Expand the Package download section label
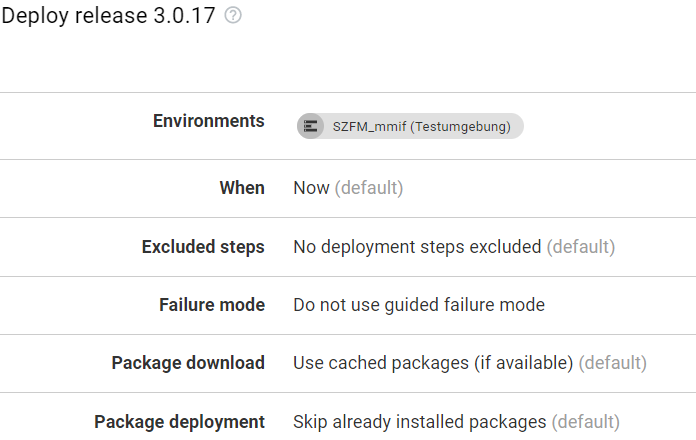 pyautogui.click(x=188, y=363)
